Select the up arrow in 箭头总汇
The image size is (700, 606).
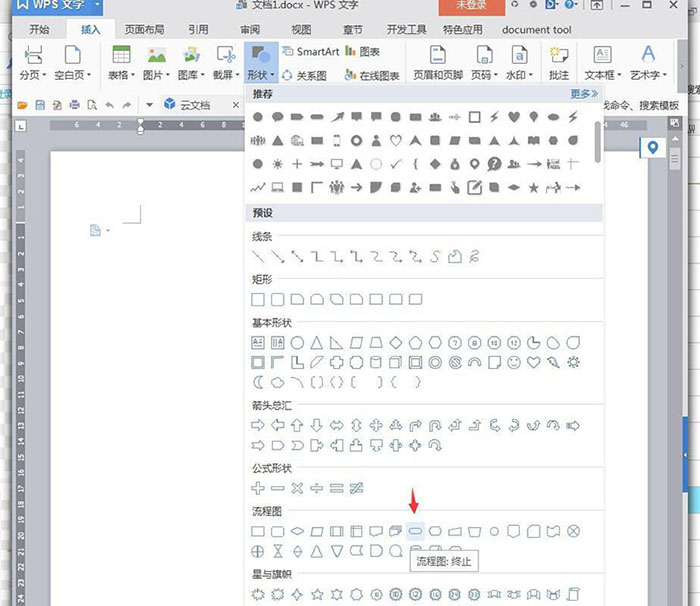tap(297, 425)
